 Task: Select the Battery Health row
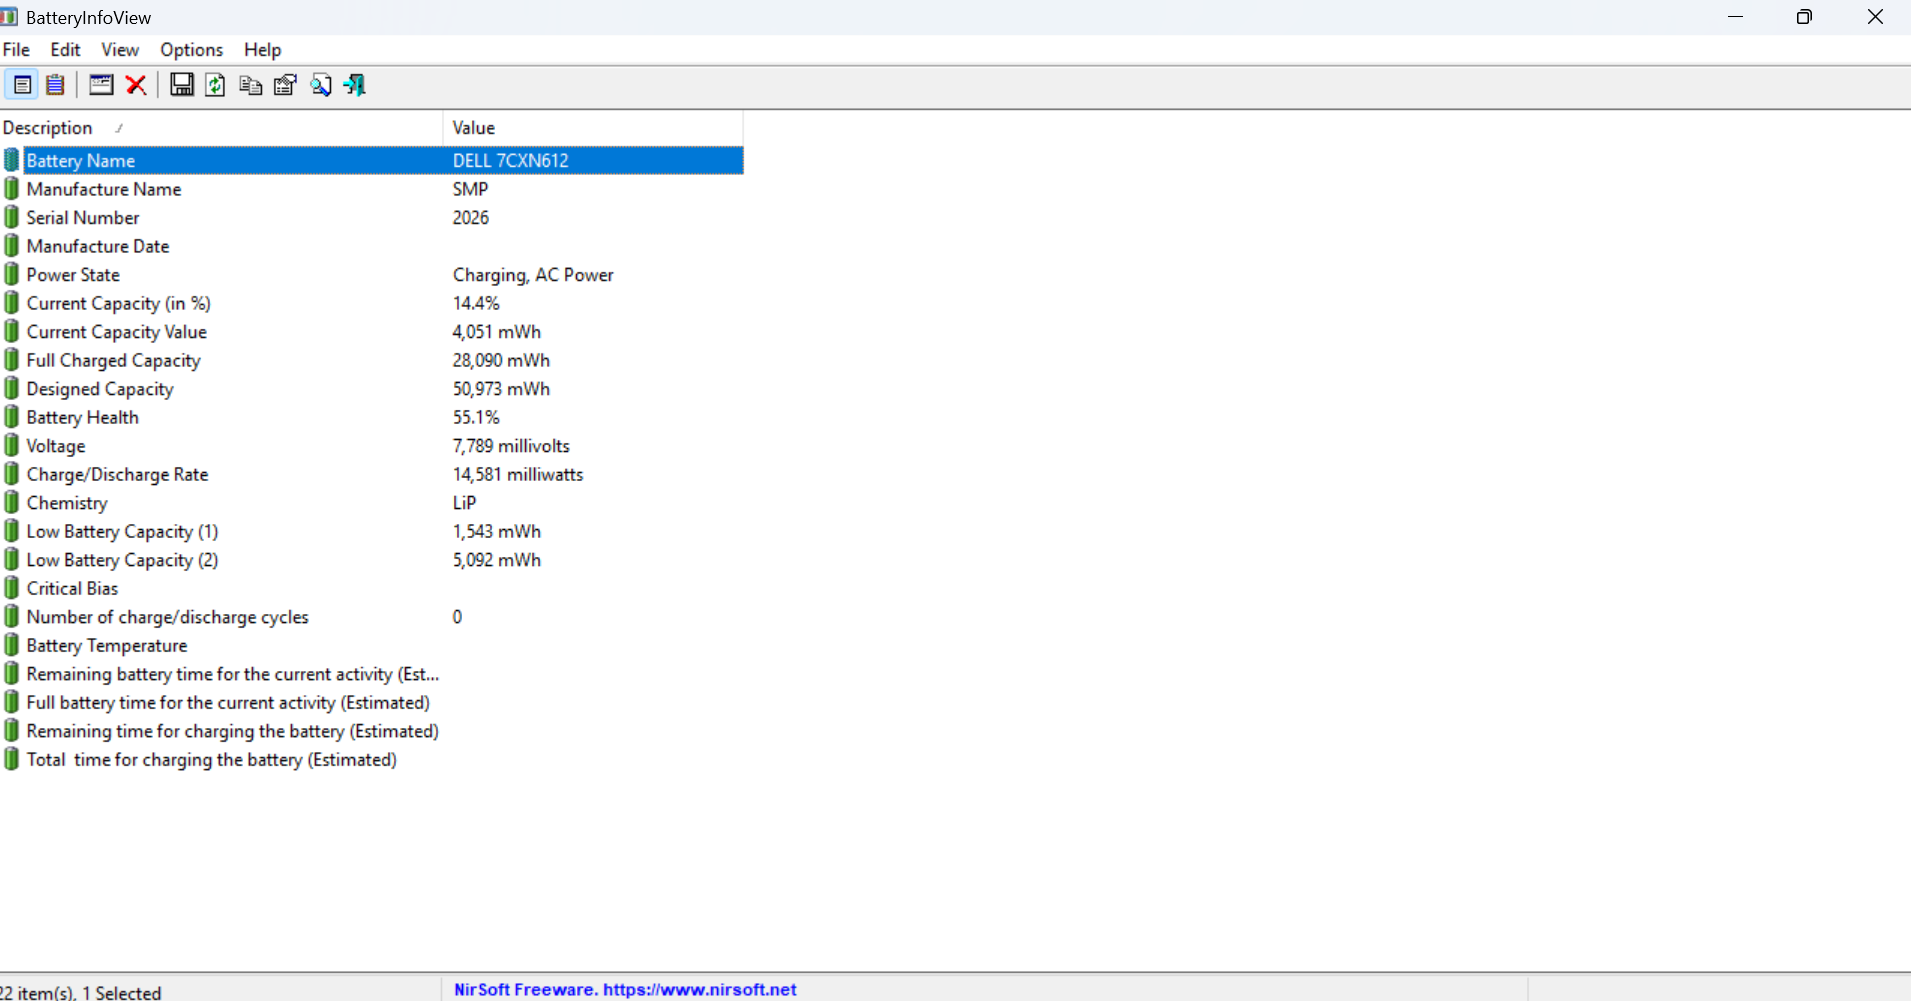pyautogui.click(x=83, y=418)
